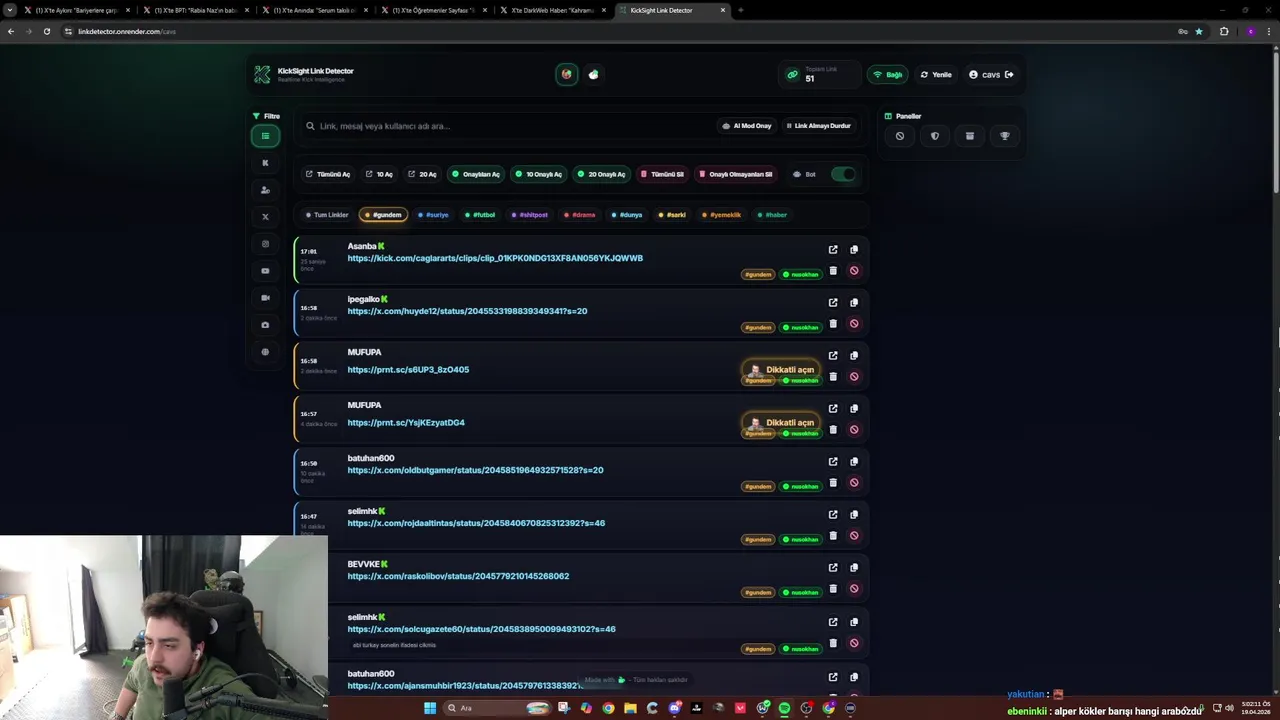The height and width of the screenshot is (720, 1280).
Task: Click the browser reload button
Action: pyautogui.click(x=46, y=31)
